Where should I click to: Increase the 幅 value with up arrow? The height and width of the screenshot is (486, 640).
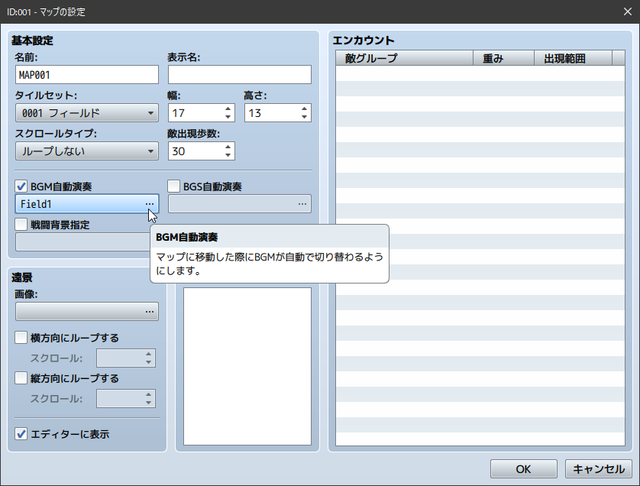228,109
